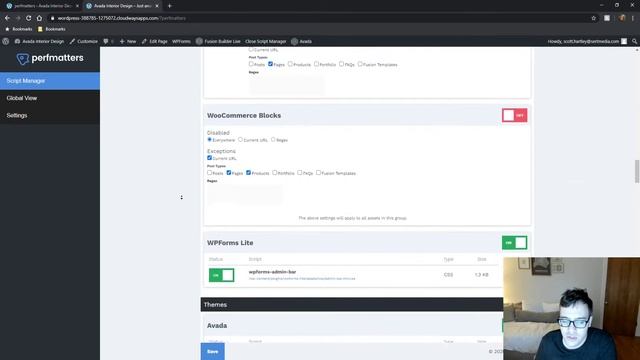
Task: Open Settings in perfmatters sidebar
Action: (50, 116)
